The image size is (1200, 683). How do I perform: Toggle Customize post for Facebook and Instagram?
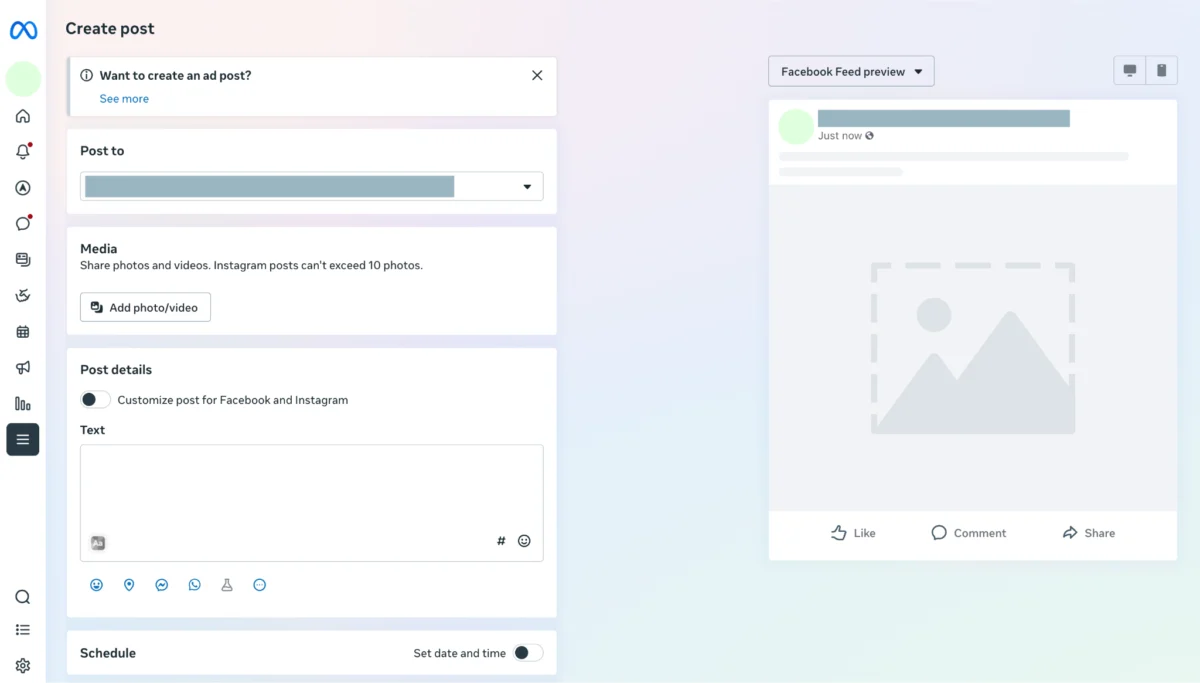95,400
